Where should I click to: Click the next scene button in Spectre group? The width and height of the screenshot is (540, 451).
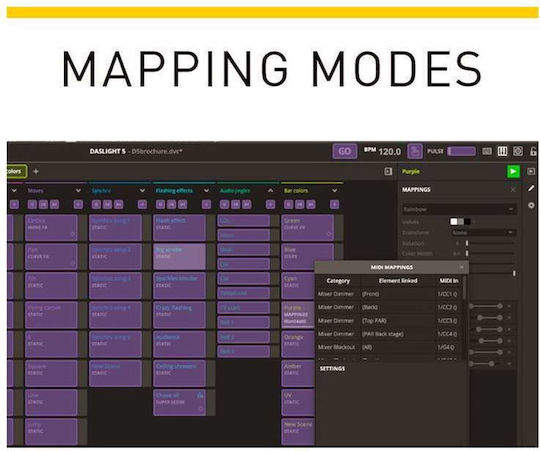click(x=118, y=204)
